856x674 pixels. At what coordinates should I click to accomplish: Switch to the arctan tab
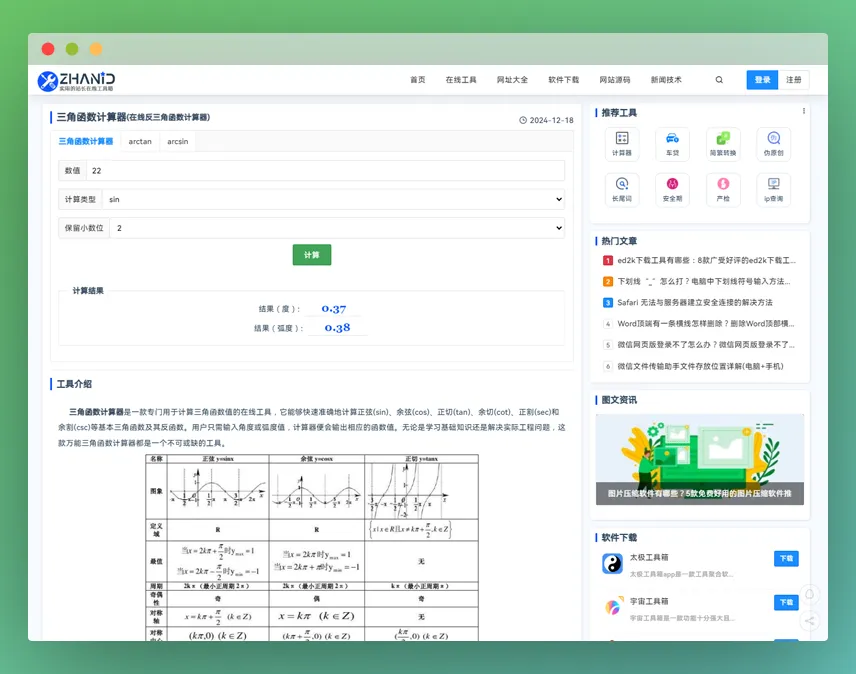(140, 141)
